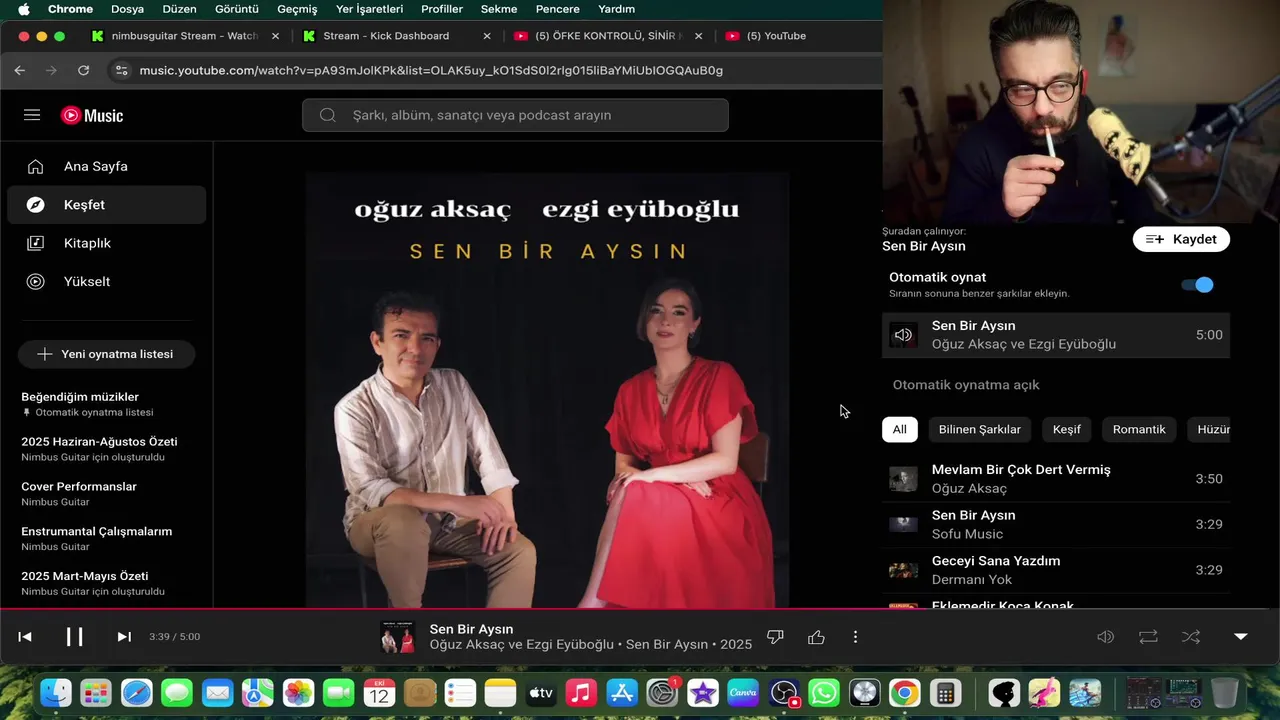Select the All filter chip
Screen dimensions: 1280x720
pyautogui.click(x=900, y=429)
